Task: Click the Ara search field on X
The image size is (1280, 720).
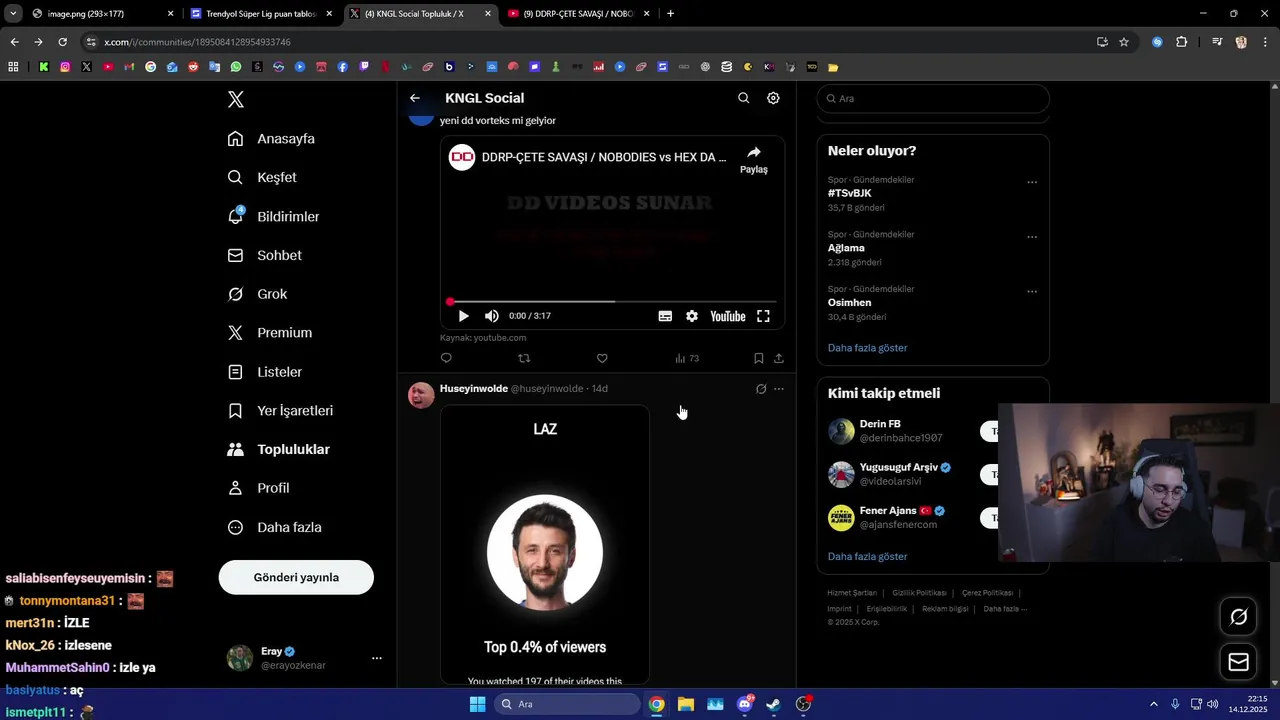Action: tap(933, 99)
